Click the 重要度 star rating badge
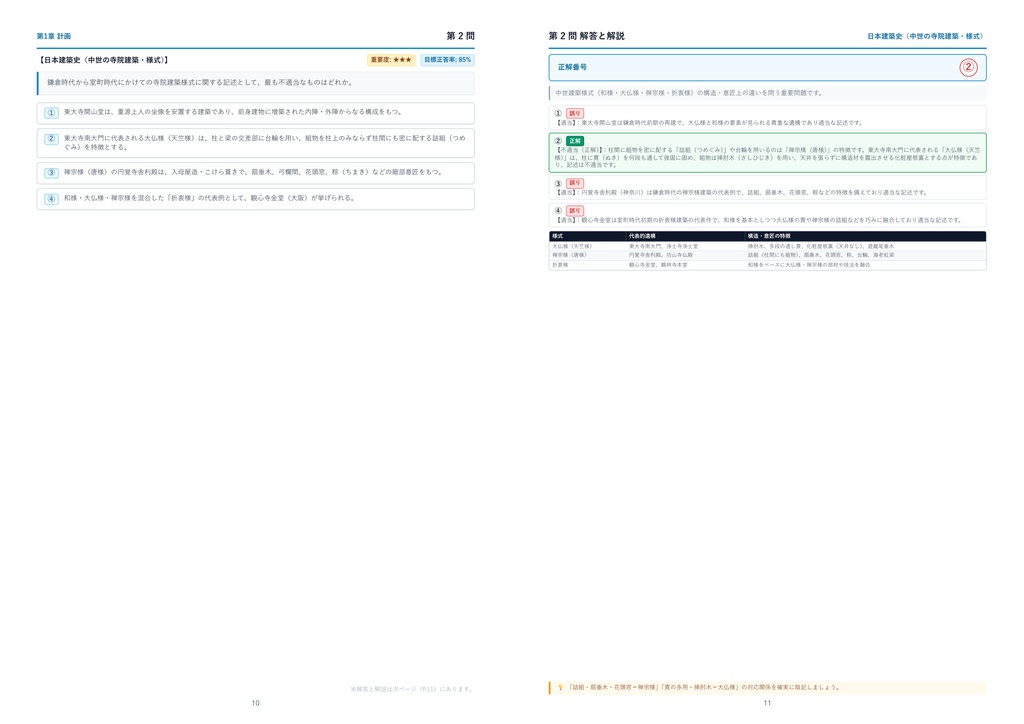Image resolution: width=1024 pixels, height=724 pixels. (x=391, y=60)
